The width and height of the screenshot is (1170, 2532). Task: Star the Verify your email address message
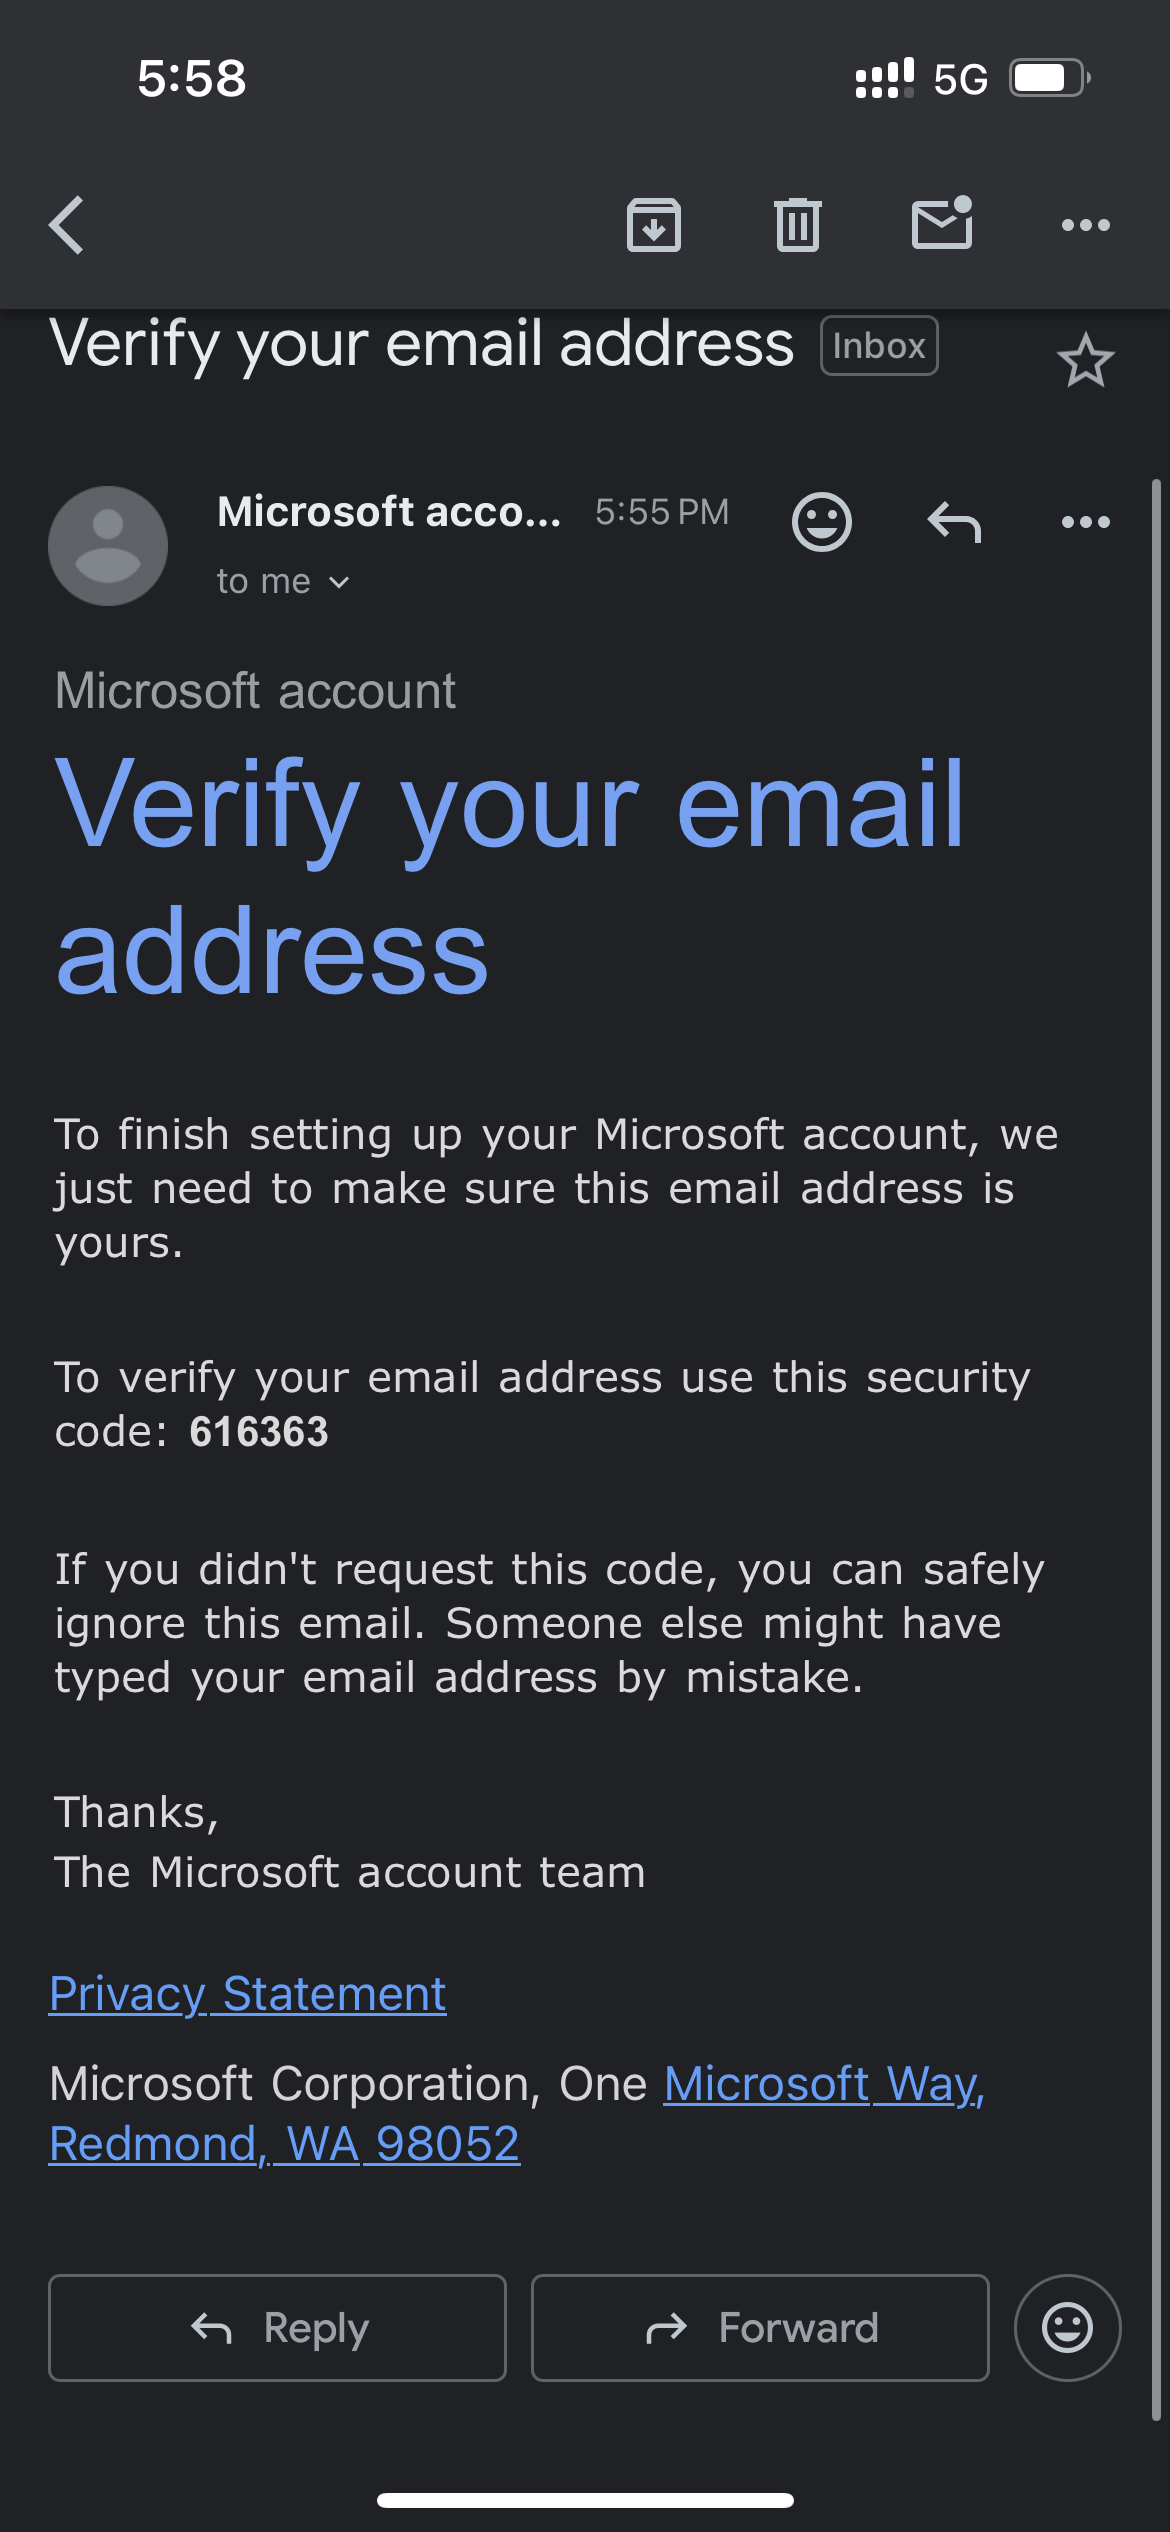coord(1085,361)
